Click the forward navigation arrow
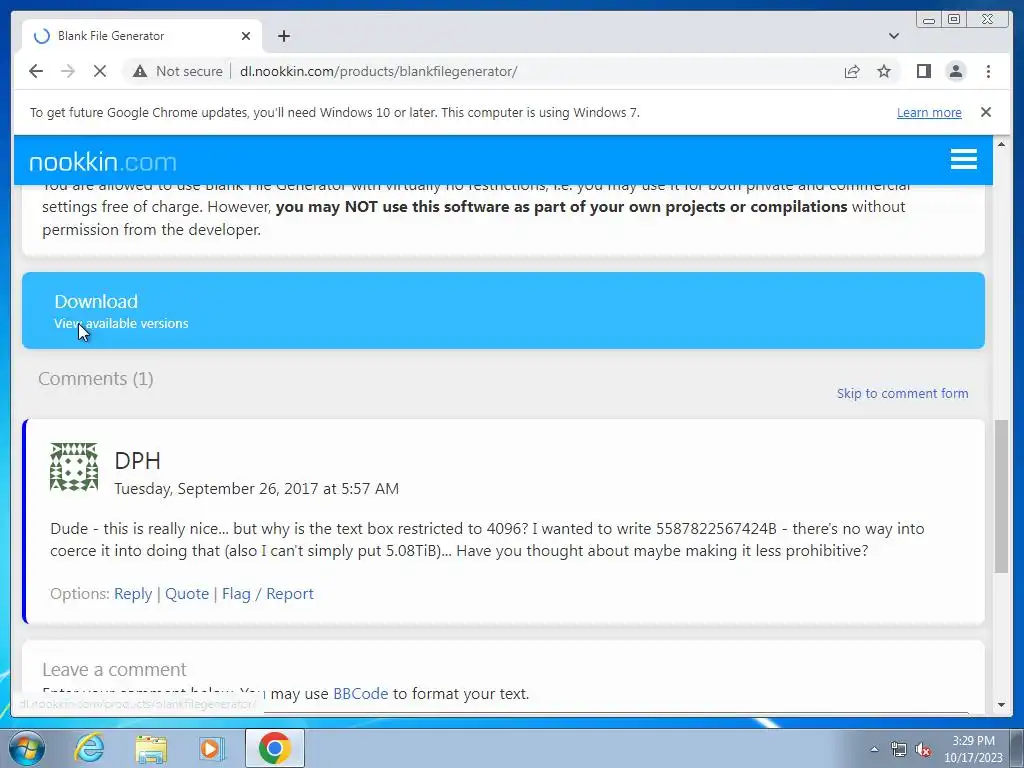1024x768 pixels. (x=67, y=71)
